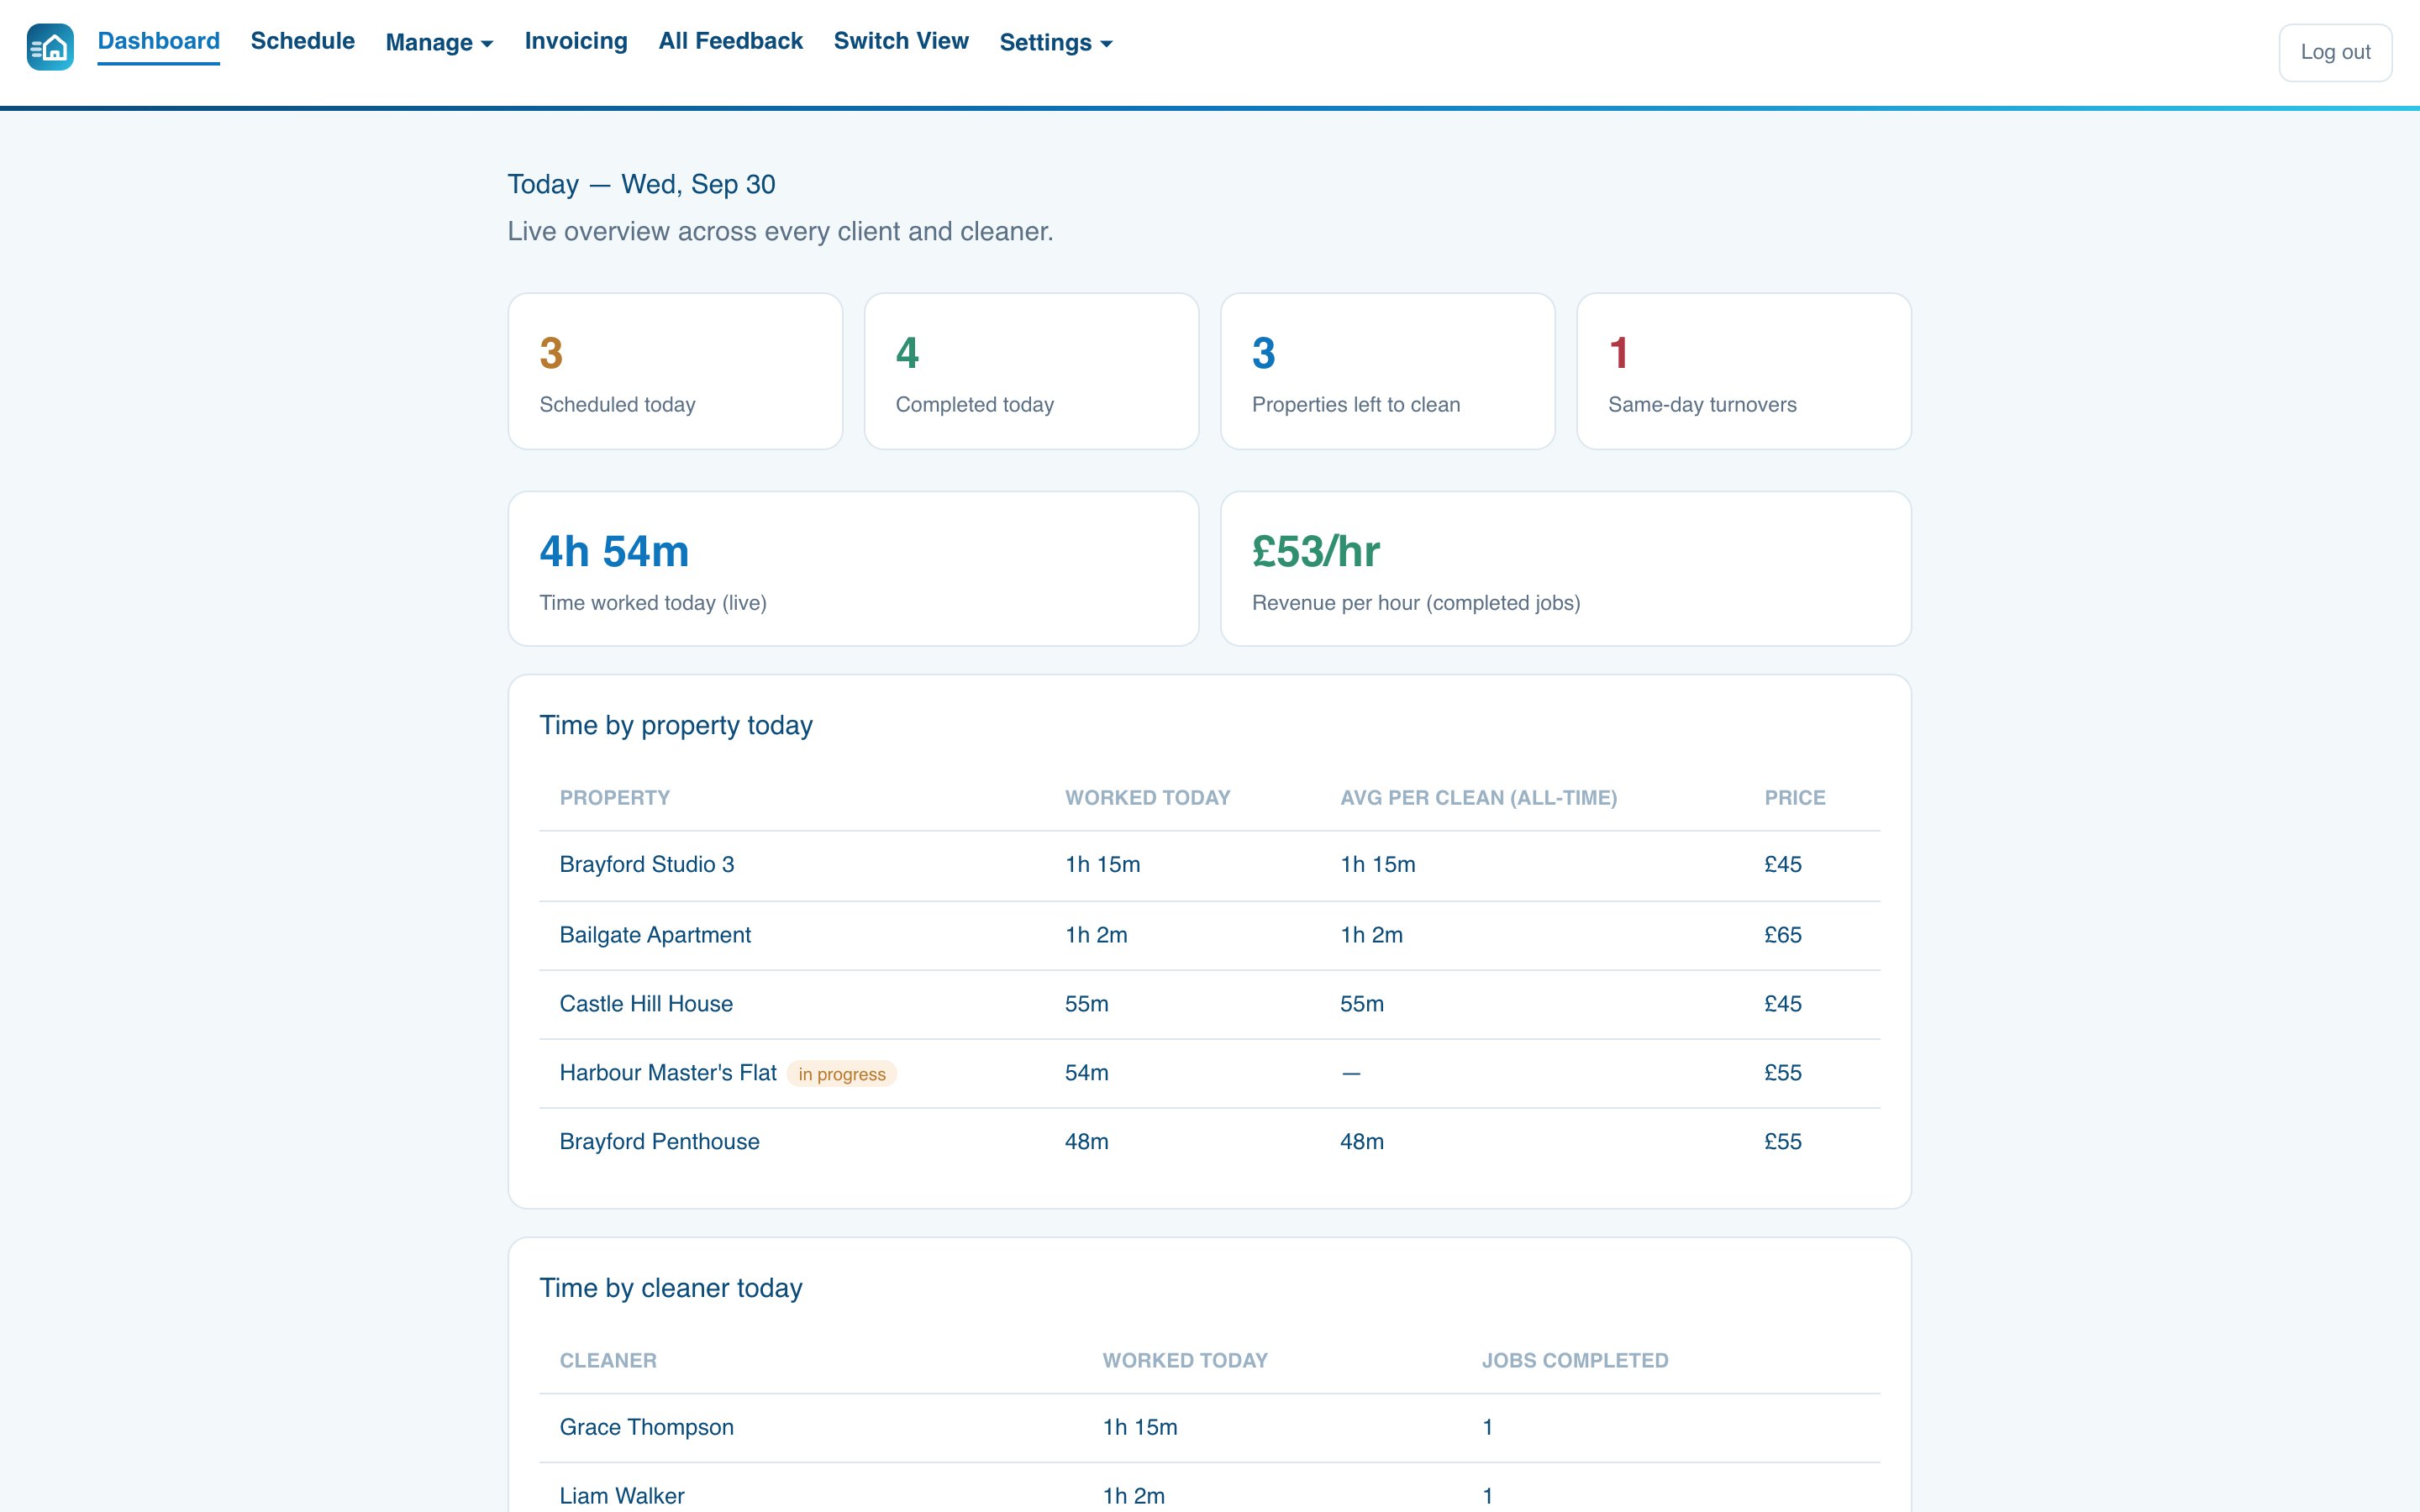Click the AVG PER CLEAN (ALL-TIME) header
The height and width of the screenshot is (1512, 2420).
point(1478,798)
